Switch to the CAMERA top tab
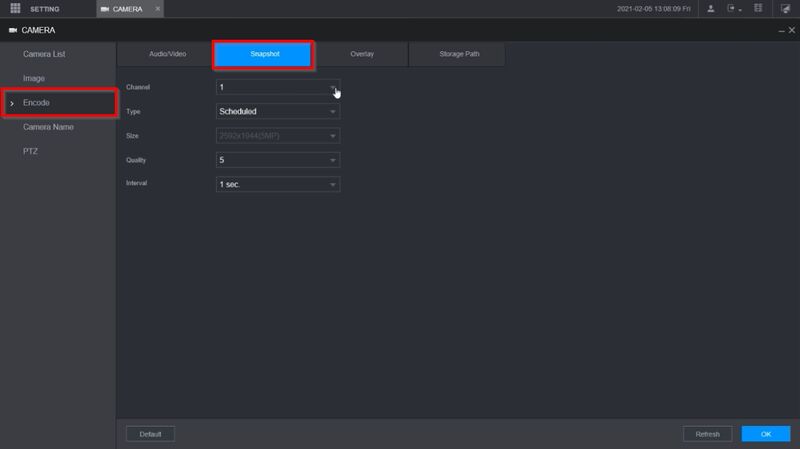 (130, 9)
